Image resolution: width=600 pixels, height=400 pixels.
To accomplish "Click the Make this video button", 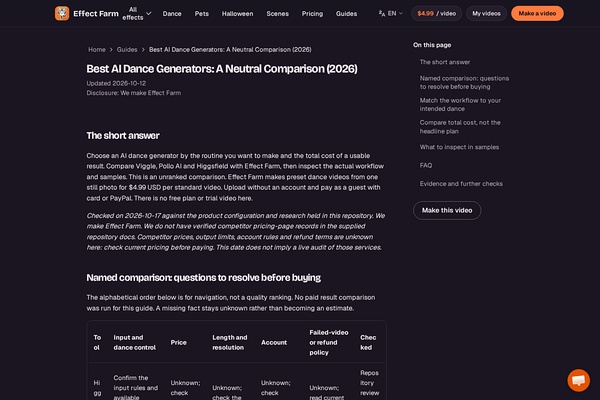I will coord(447,210).
